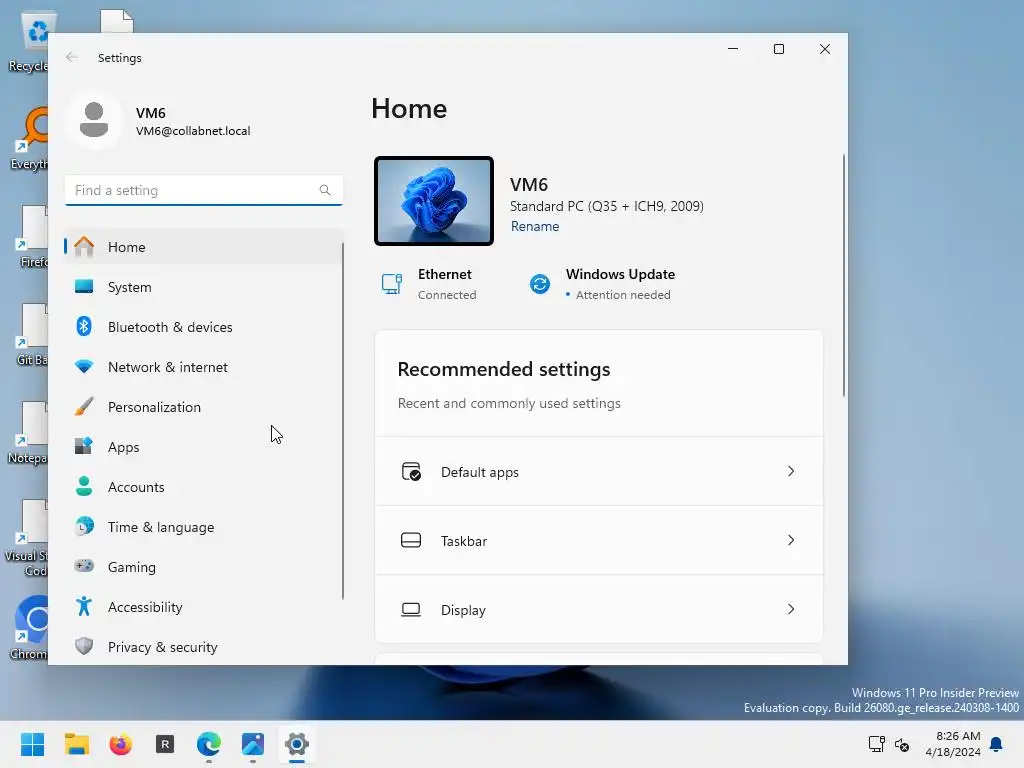The height and width of the screenshot is (768, 1024).
Task: Open the System settings page
Action: pos(204,287)
